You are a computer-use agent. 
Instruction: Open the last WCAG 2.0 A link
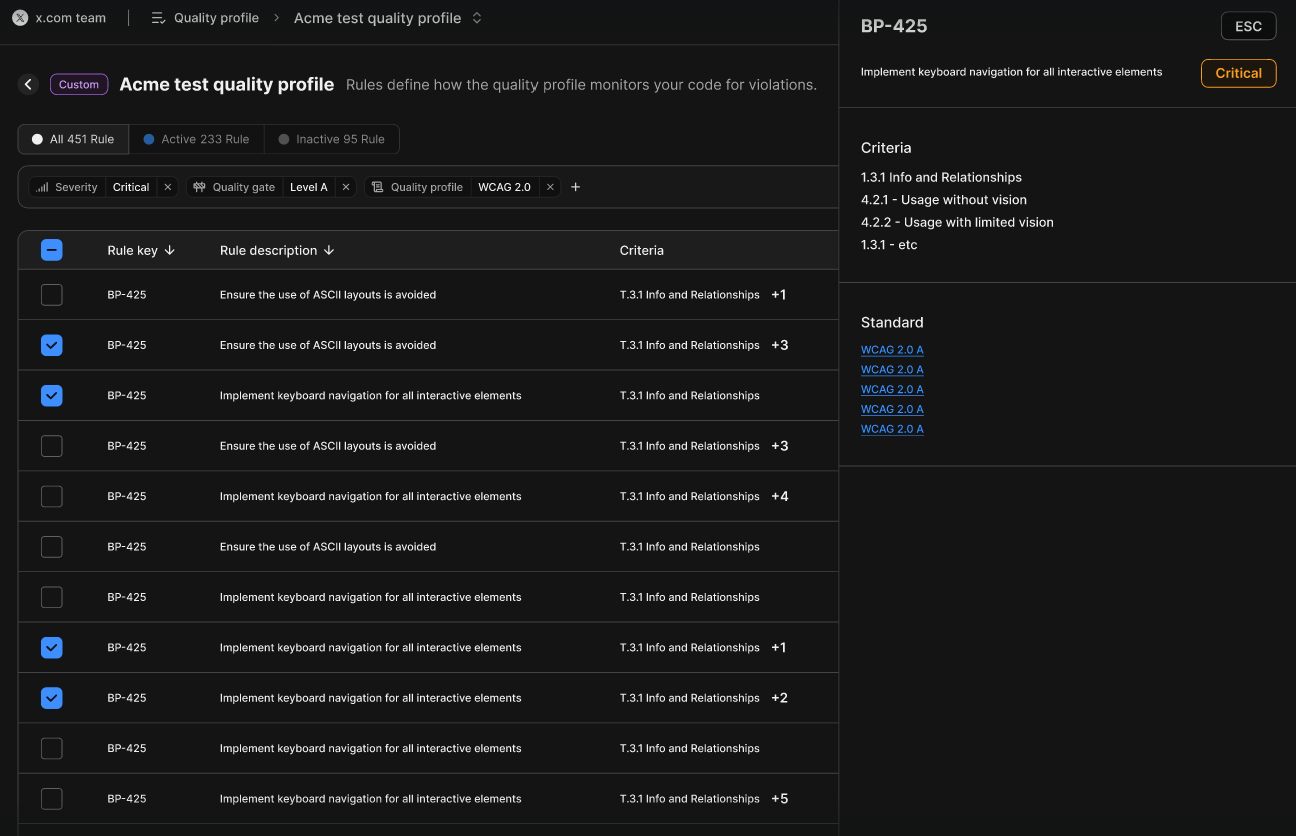coord(892,429)
